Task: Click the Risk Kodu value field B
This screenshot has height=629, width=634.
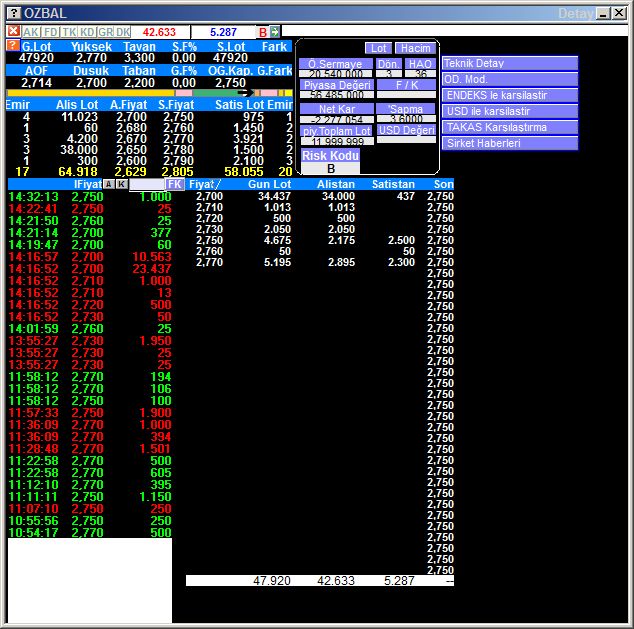Action: (330, 169)
